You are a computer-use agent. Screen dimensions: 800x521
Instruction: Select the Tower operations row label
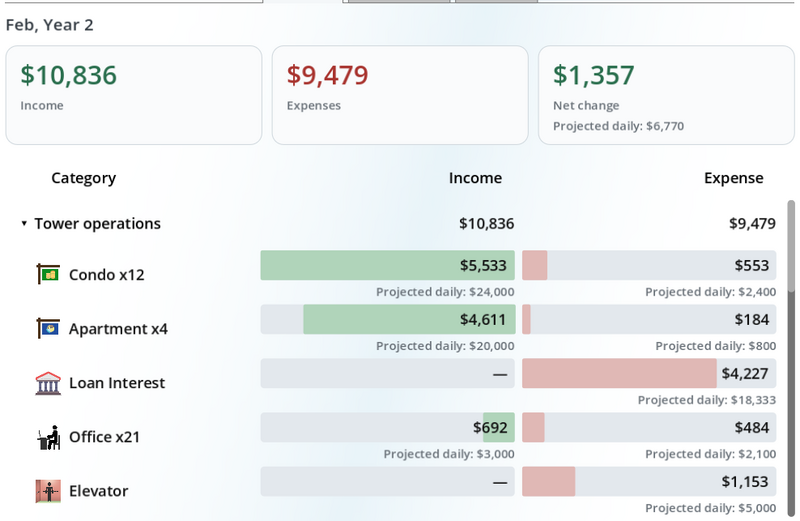(97, 224)
